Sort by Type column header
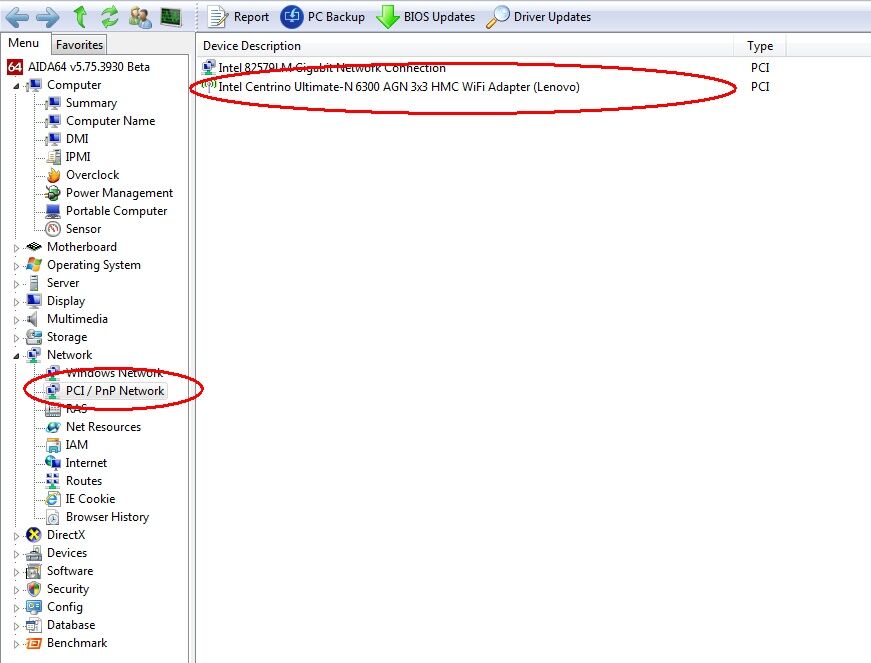The image size is (871, 663). point(760,46)
